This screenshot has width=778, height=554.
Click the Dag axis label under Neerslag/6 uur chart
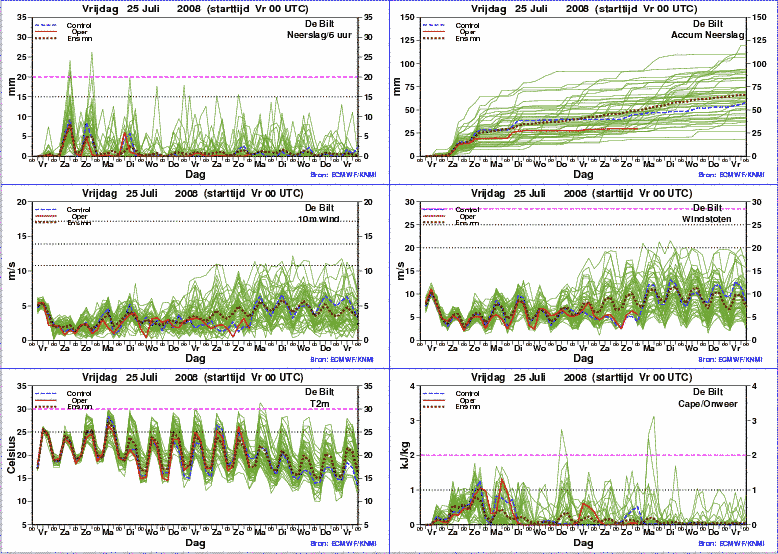[x=194, y=175]
